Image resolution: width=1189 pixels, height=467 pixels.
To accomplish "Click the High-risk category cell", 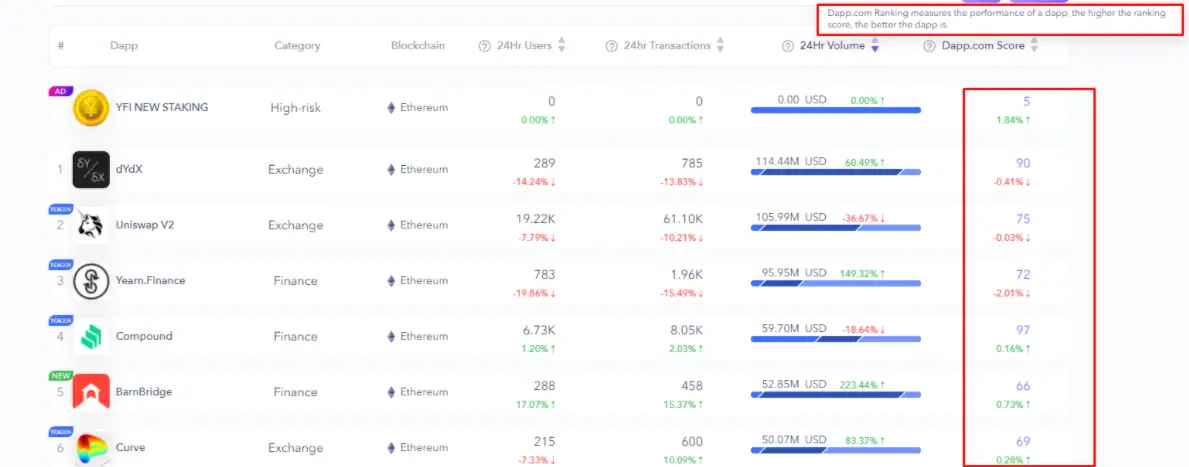I will click(x=296, y=108).
